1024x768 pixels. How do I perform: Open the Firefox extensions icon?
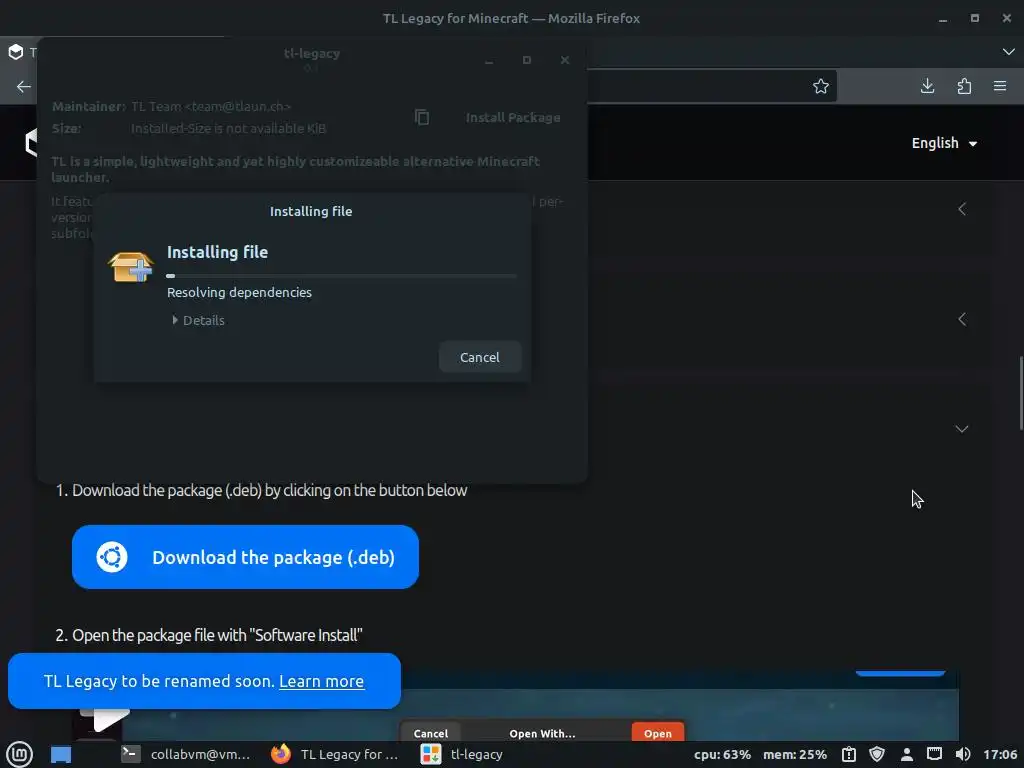tap(964, 86)
